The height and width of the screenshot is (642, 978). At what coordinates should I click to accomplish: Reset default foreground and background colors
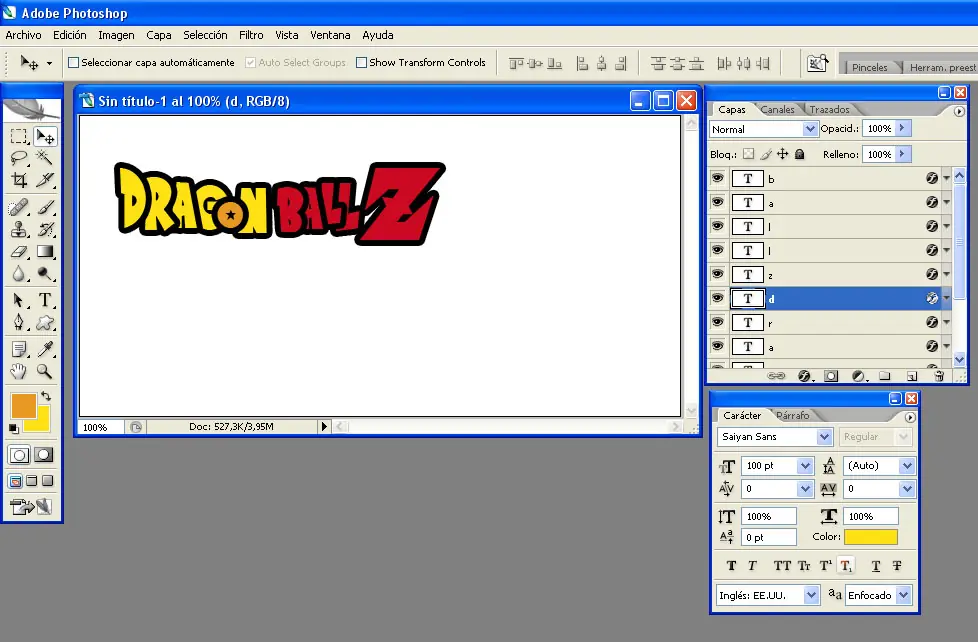(x=13, y=428)
